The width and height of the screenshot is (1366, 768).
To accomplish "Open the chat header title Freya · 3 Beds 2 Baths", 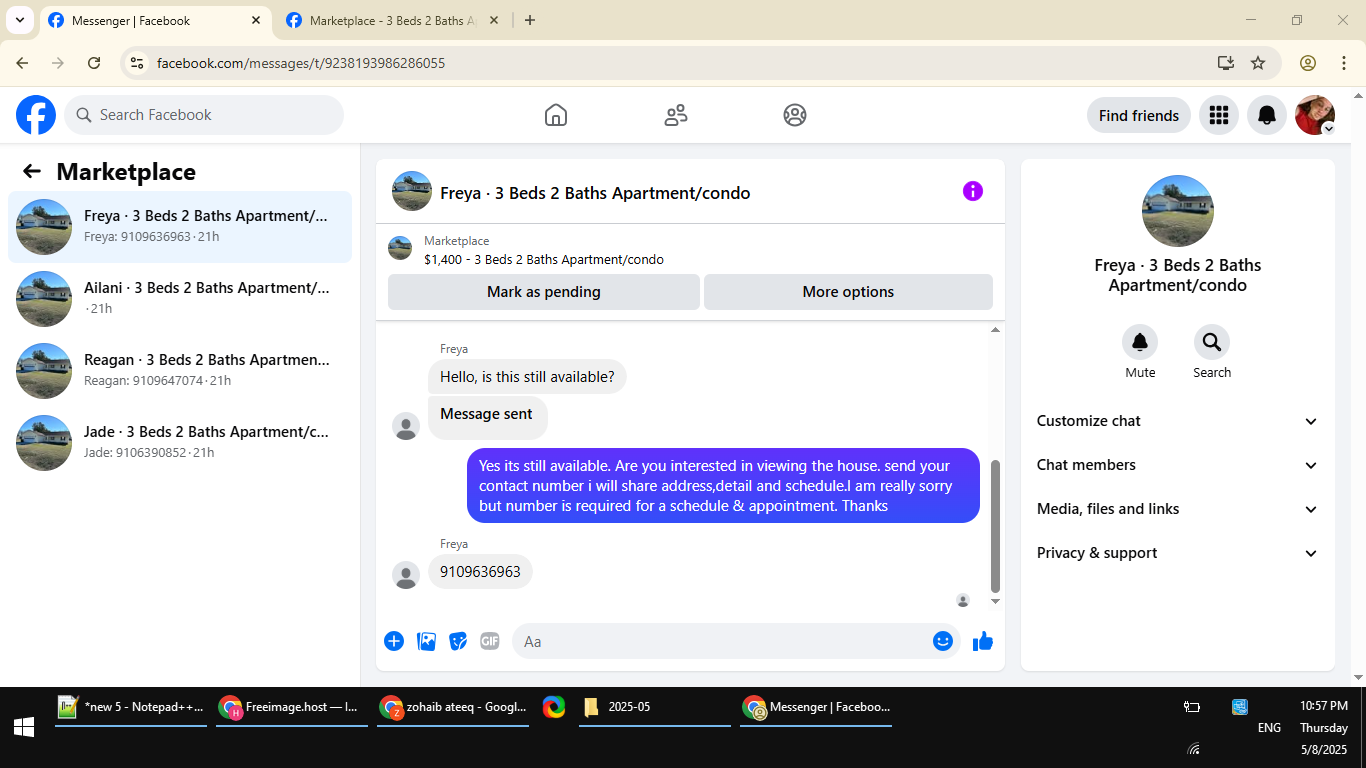I will (595, 193).
